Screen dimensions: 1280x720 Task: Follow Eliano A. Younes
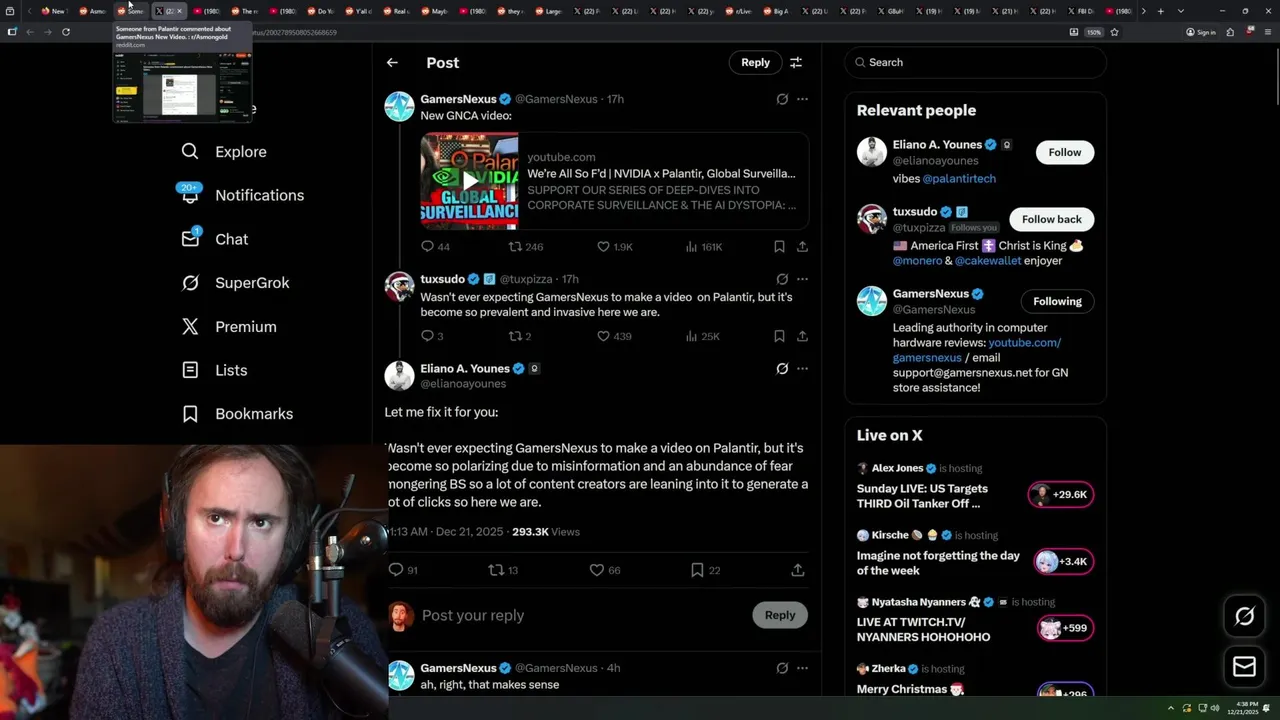tap(1064, 152)
